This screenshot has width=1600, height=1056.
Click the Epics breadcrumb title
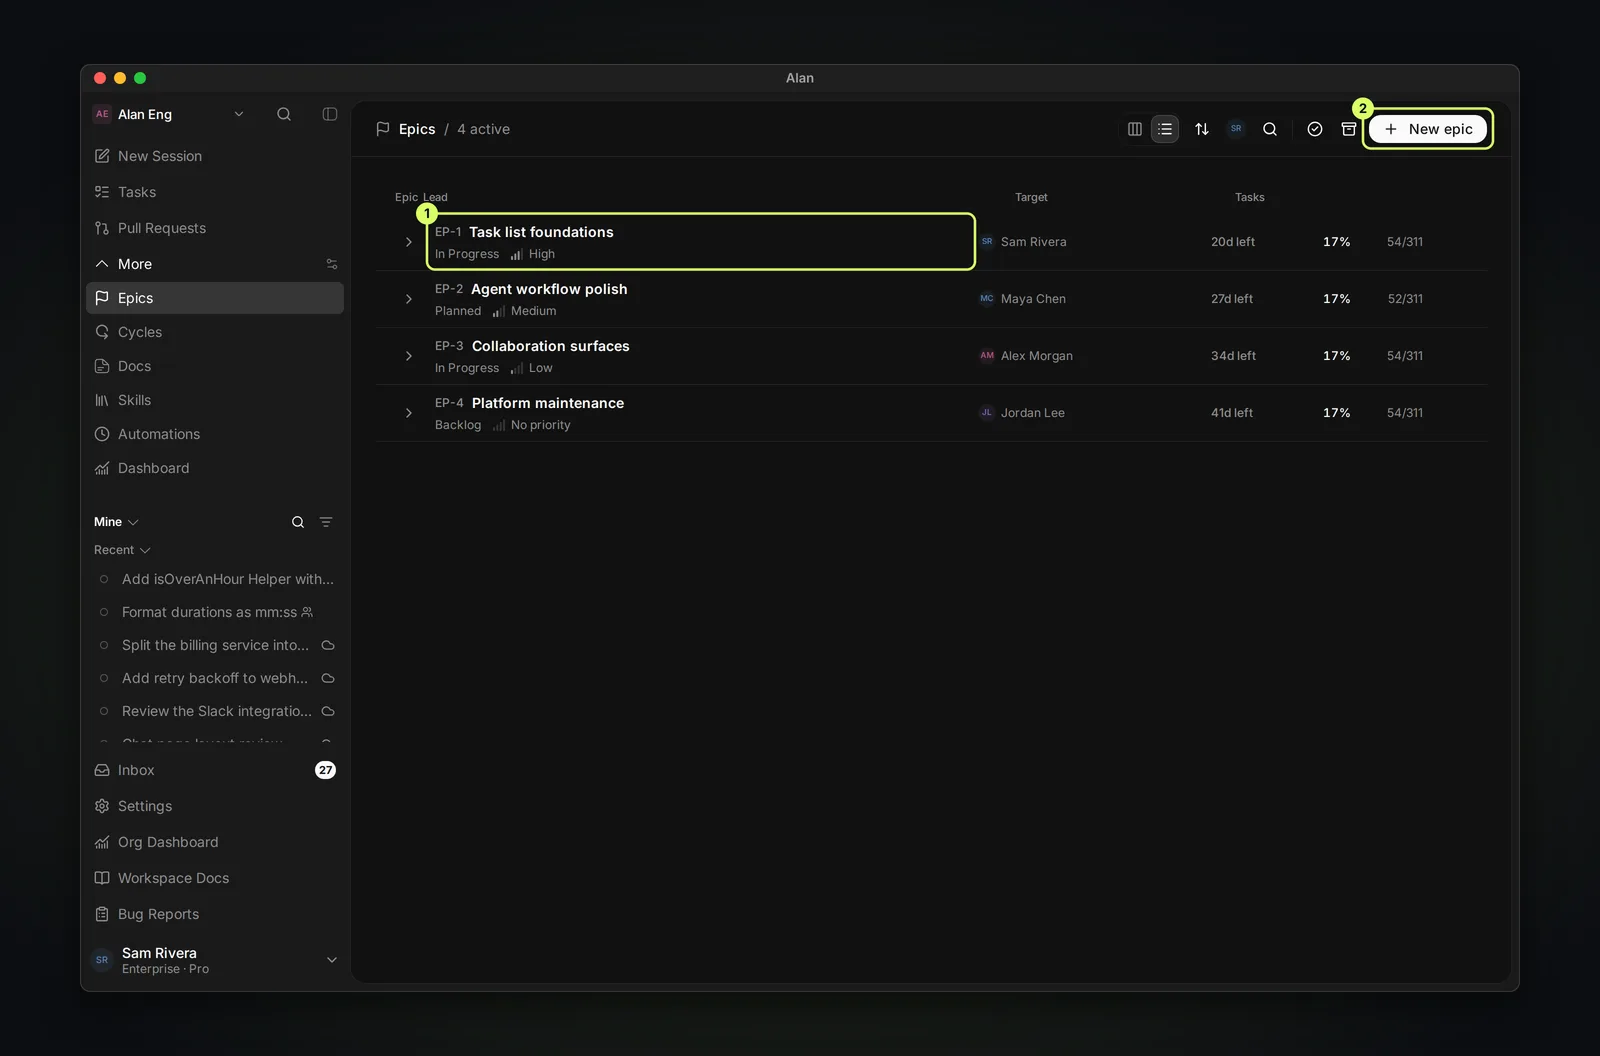[417, 129]
